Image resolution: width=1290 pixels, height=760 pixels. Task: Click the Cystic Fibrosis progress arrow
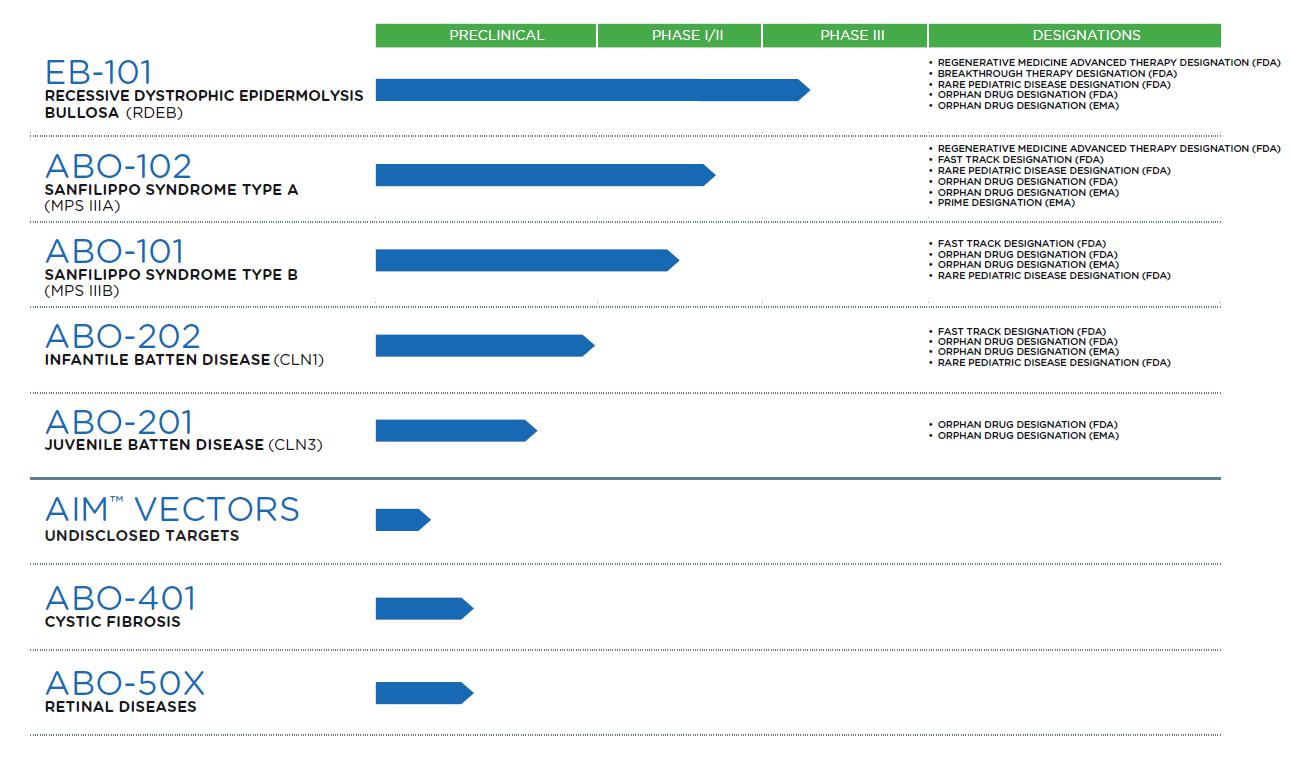[x=423, y=608]
